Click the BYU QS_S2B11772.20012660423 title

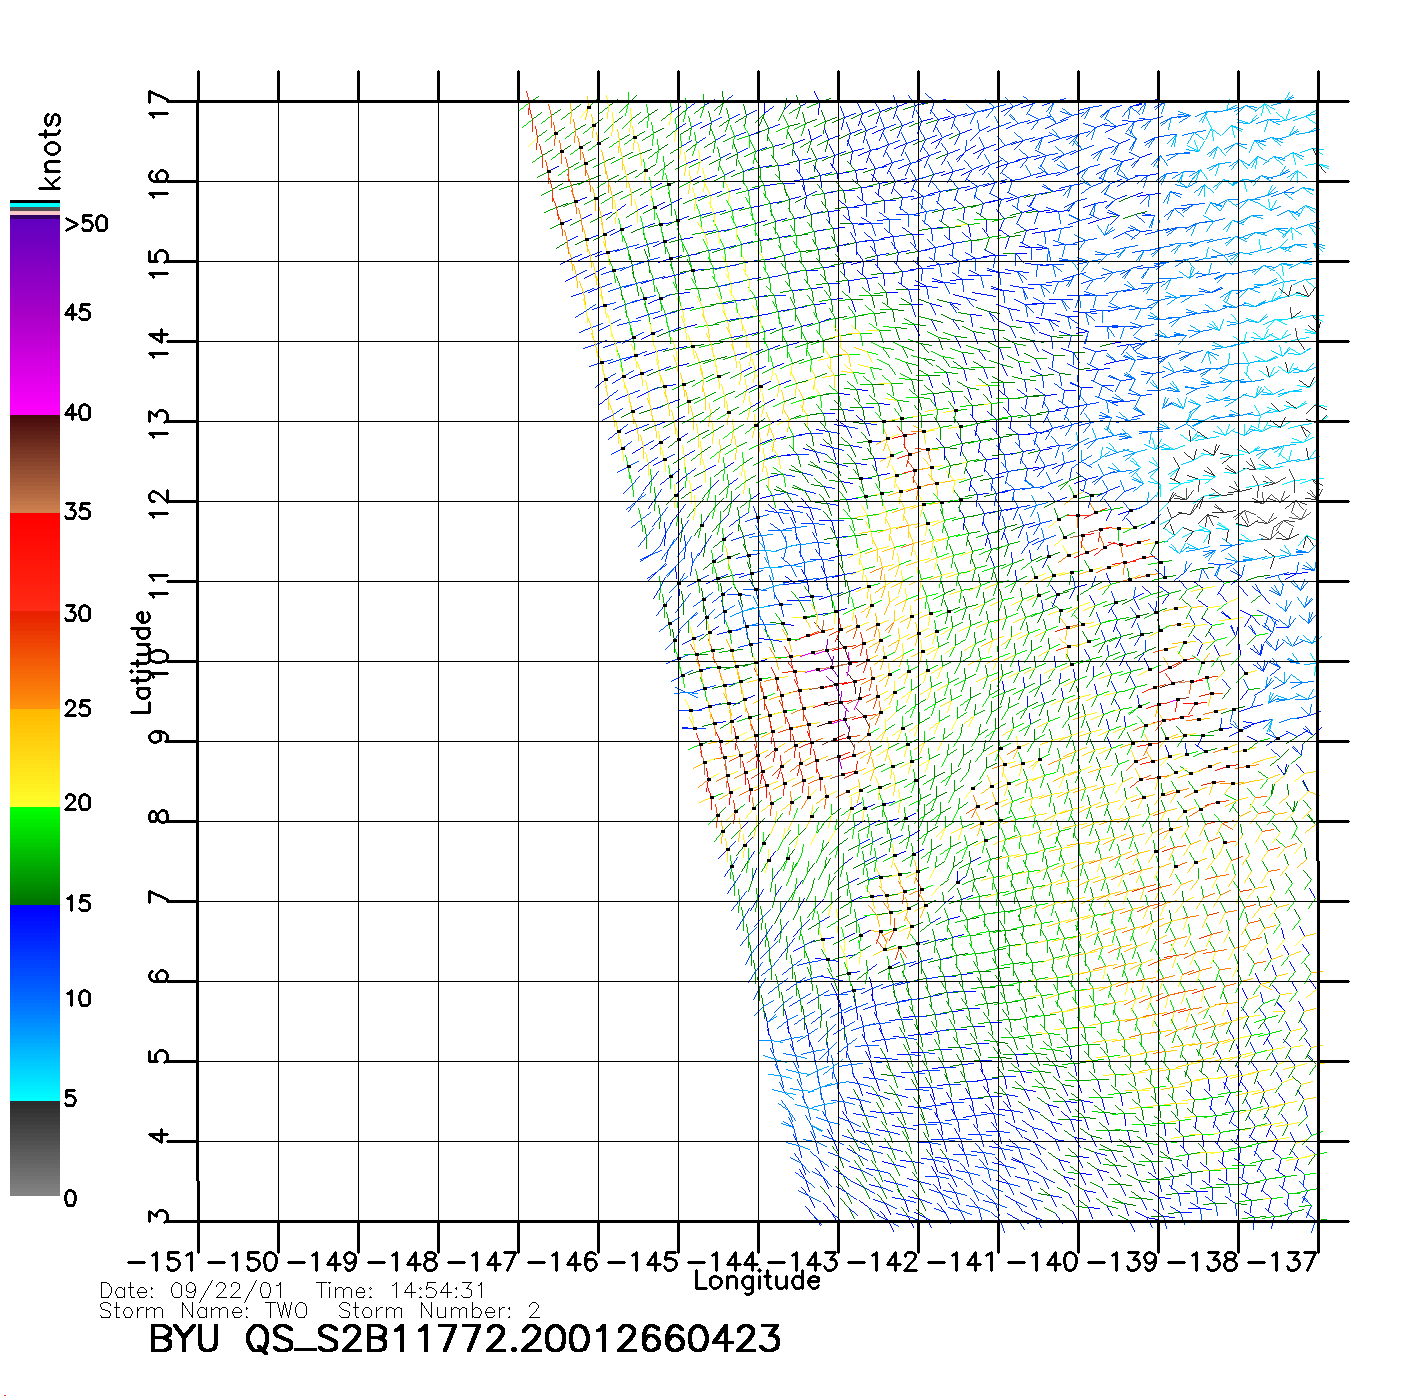[x=464, y=1340]
